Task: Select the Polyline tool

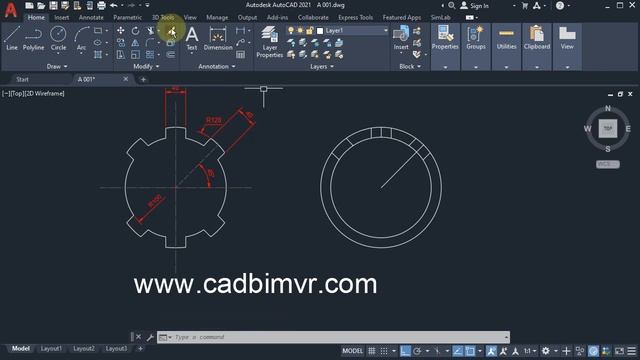Action: [x=33, y=38]
